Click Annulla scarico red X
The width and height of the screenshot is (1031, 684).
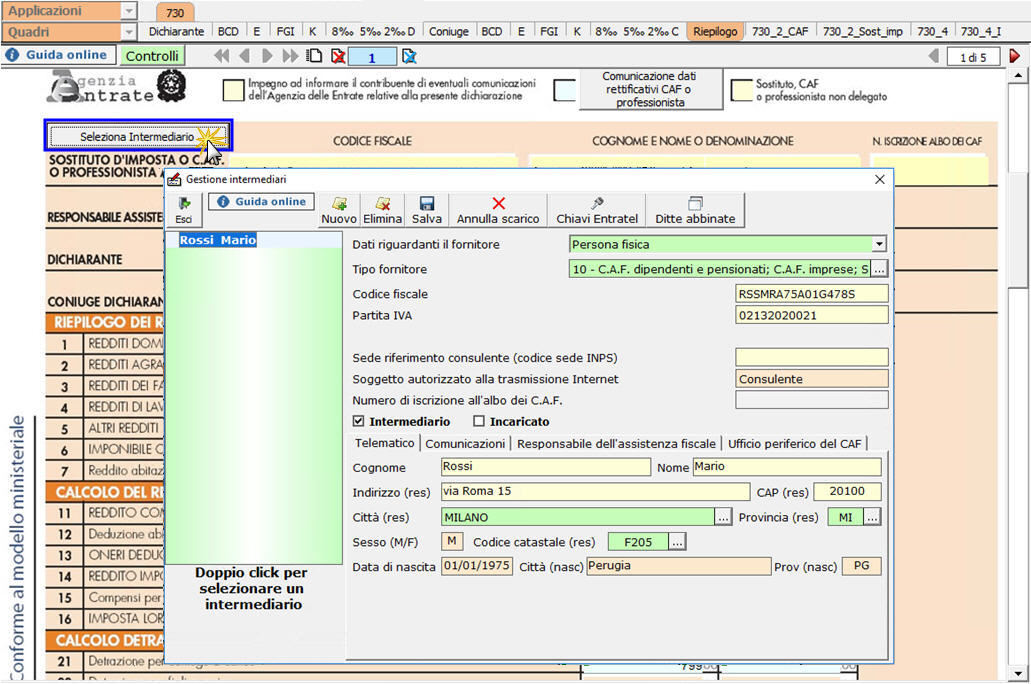(x=498, y=210)
